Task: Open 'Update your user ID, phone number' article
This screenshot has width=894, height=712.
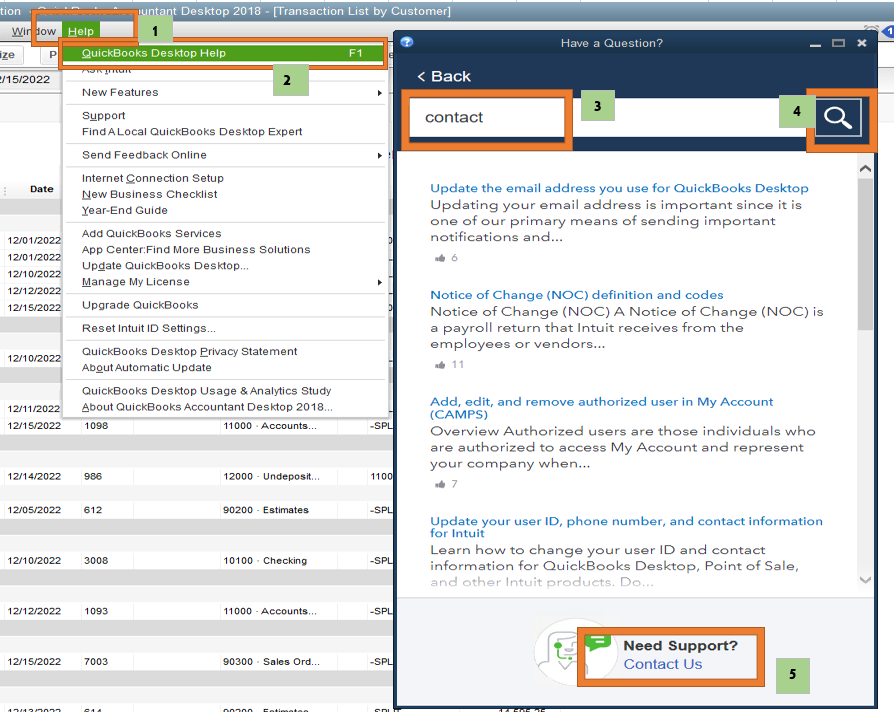Action: tap(626, 527)
